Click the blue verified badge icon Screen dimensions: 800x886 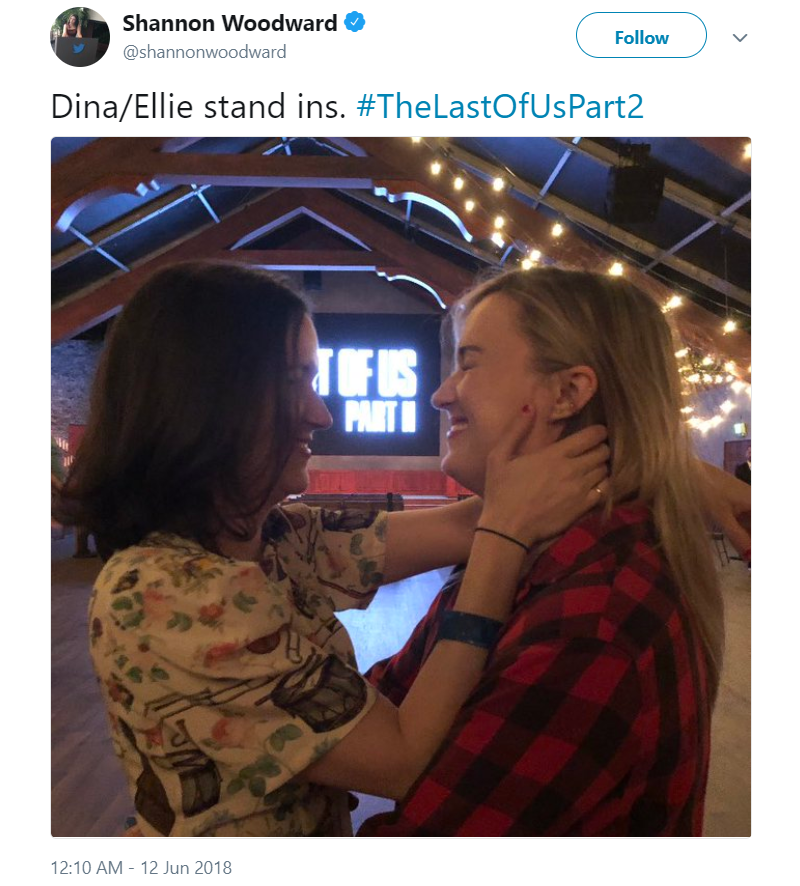pos(355,23)
